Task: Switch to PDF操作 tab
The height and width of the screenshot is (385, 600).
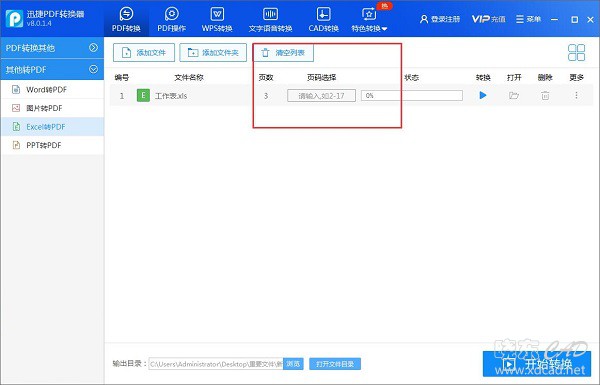Action: pyautogui.click(x=171, y=19)
